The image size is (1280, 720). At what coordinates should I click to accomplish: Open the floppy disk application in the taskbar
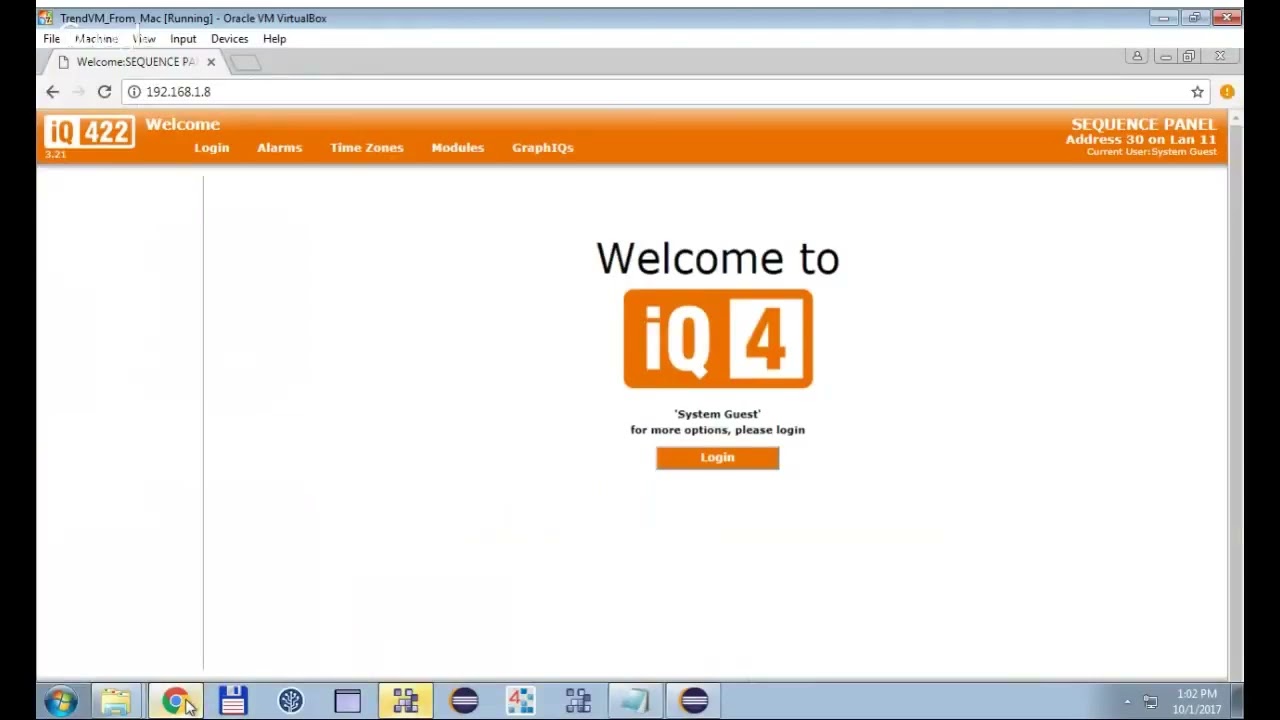[233, 701]
